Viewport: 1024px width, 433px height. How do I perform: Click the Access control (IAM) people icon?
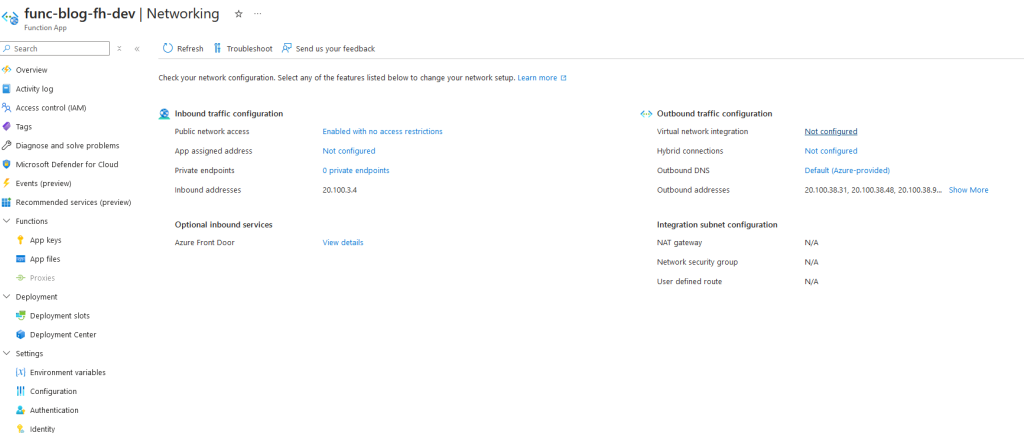[7, 108]
